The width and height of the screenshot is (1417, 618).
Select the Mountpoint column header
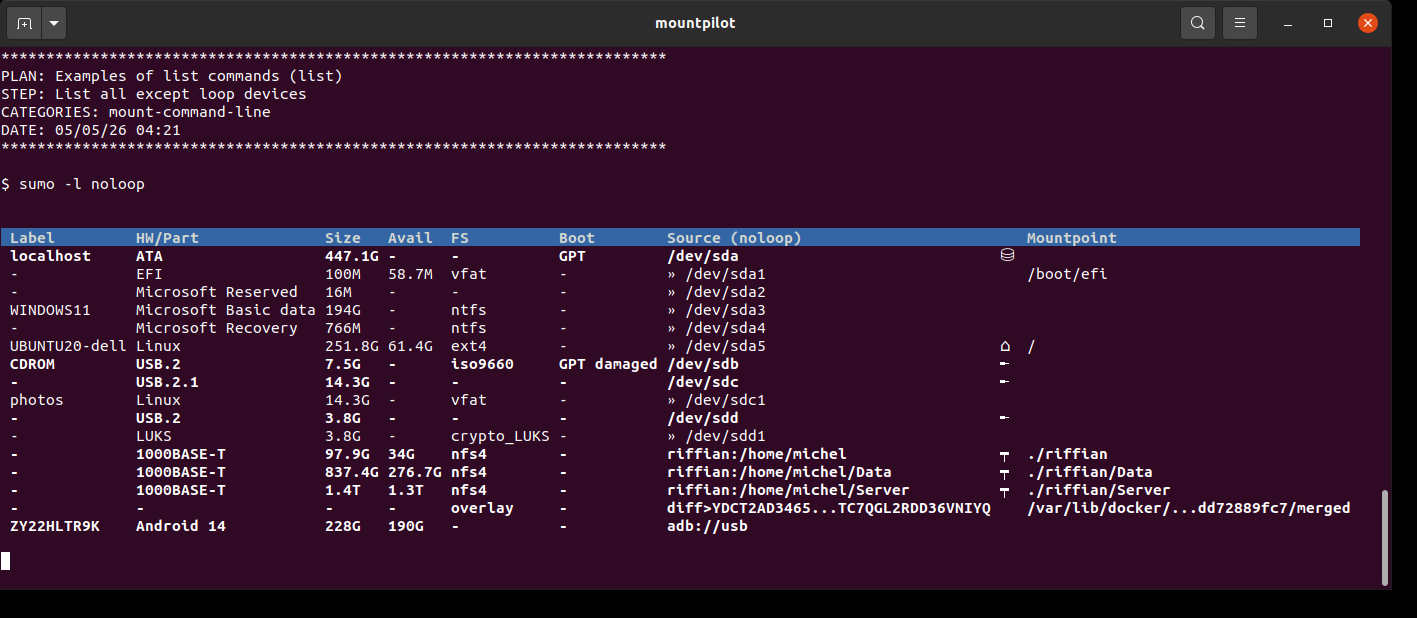pos(1072,238)
